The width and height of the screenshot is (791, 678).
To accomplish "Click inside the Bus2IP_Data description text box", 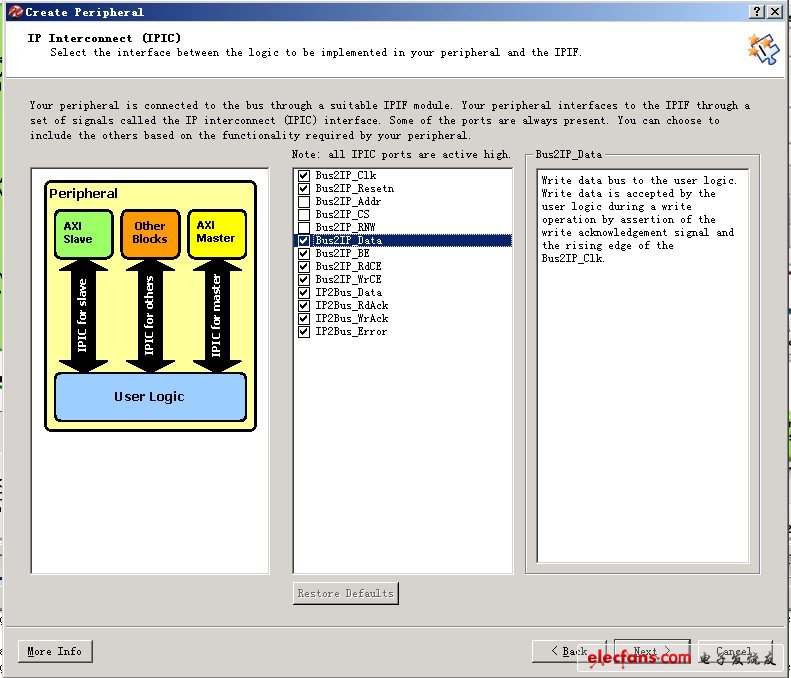I will (x=642, y=400).
